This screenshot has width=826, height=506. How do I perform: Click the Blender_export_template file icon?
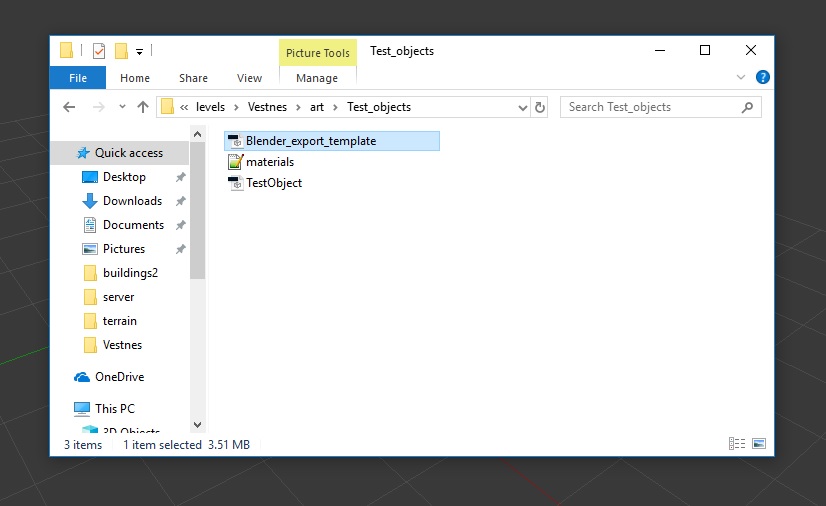click(235, 141)
